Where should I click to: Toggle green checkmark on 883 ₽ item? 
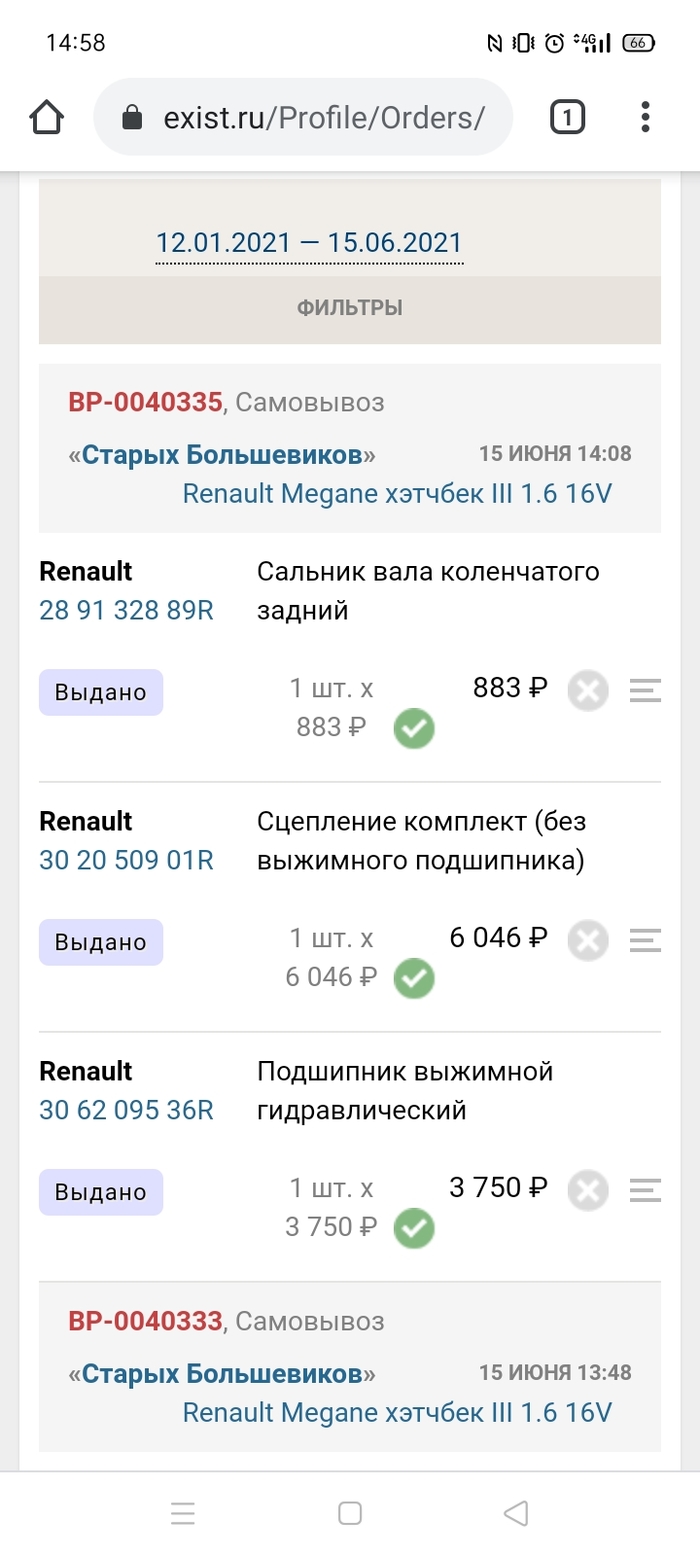tap(414, 729)
